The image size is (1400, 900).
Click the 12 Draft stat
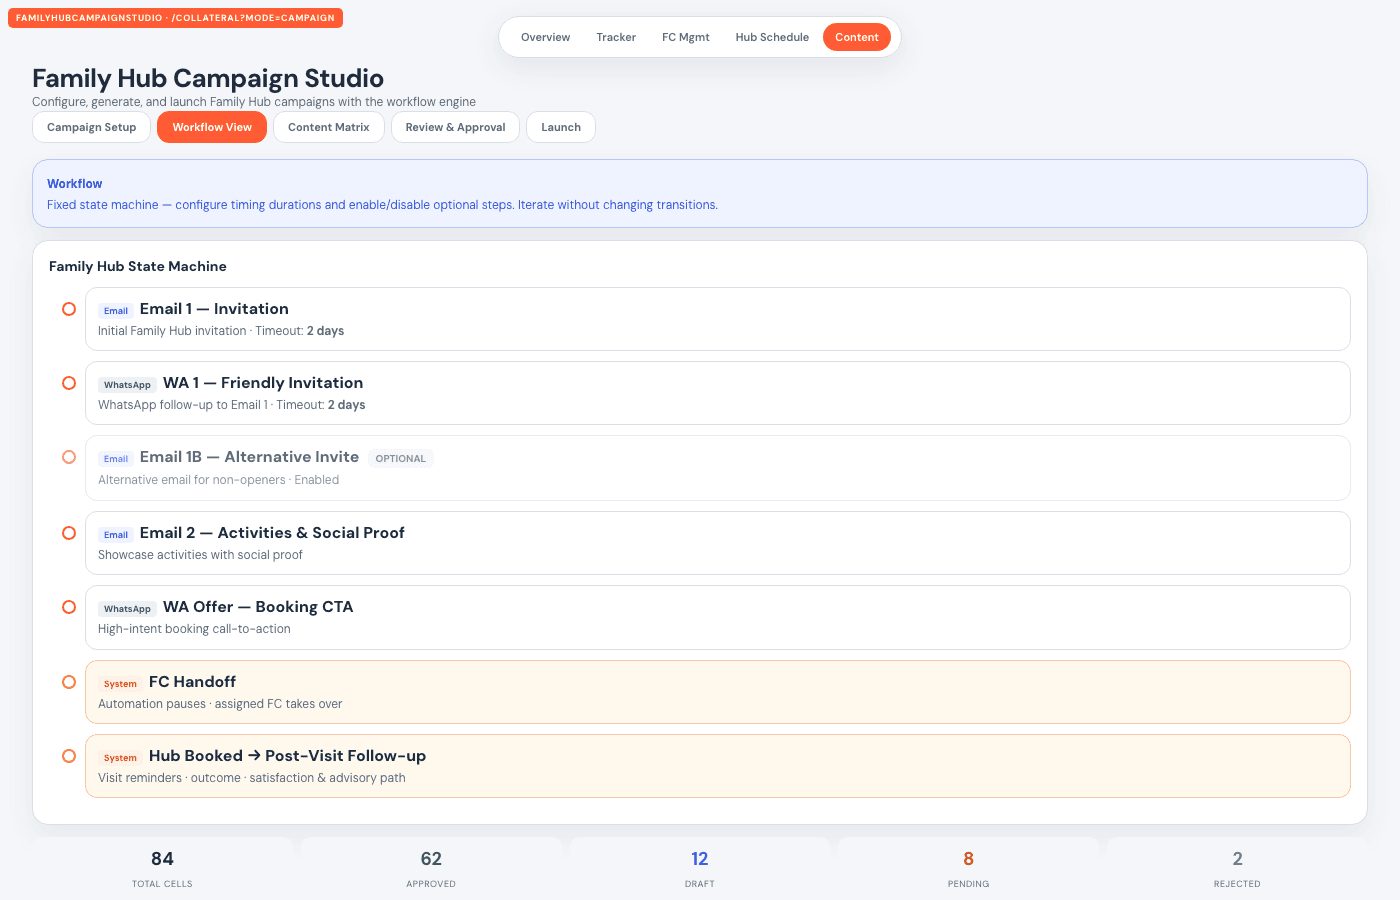[x=700, y=868]
